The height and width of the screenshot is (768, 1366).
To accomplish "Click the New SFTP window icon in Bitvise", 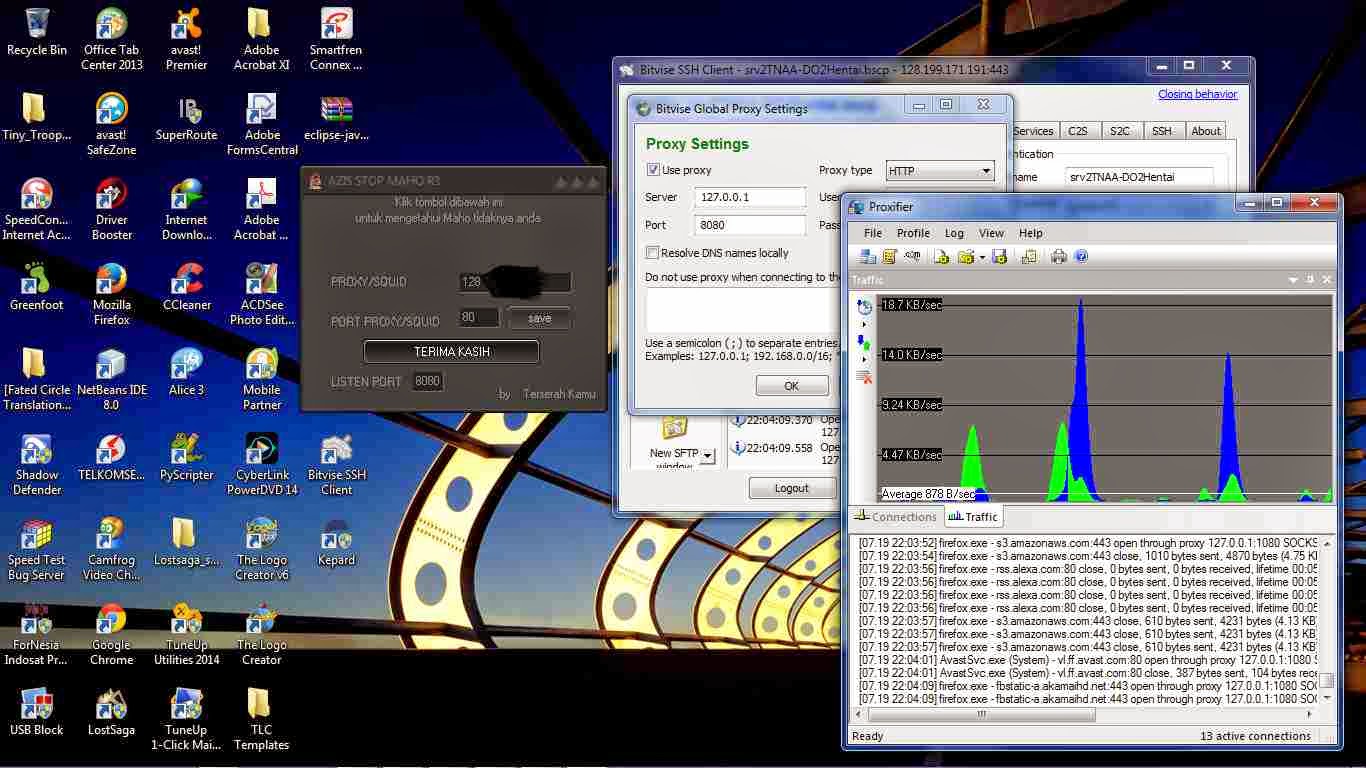I will pos(674,428).
